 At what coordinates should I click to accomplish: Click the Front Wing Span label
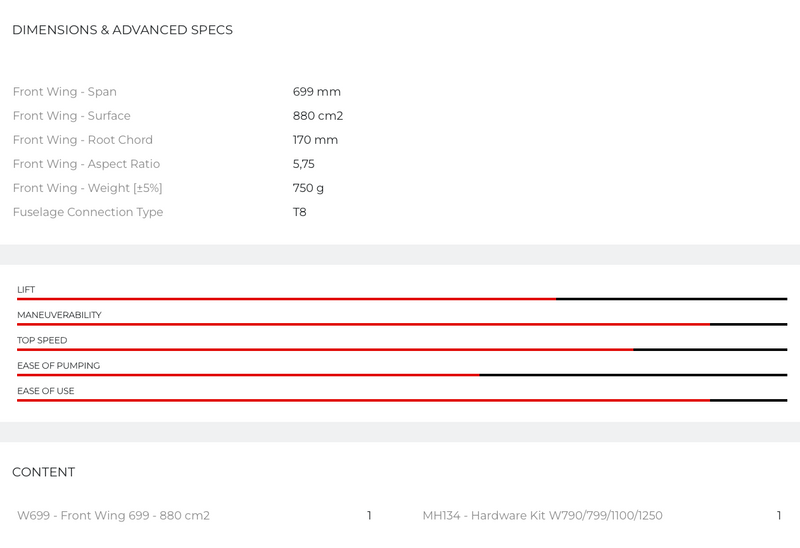coord(64,92)
